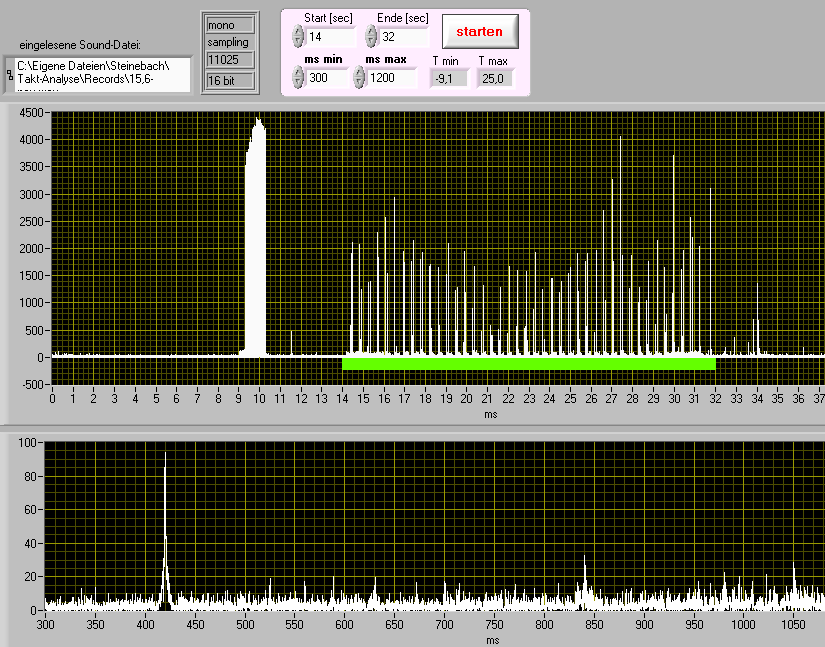
Task: Click the T min indicator showing -9,1
Action: tap(449, 78)
